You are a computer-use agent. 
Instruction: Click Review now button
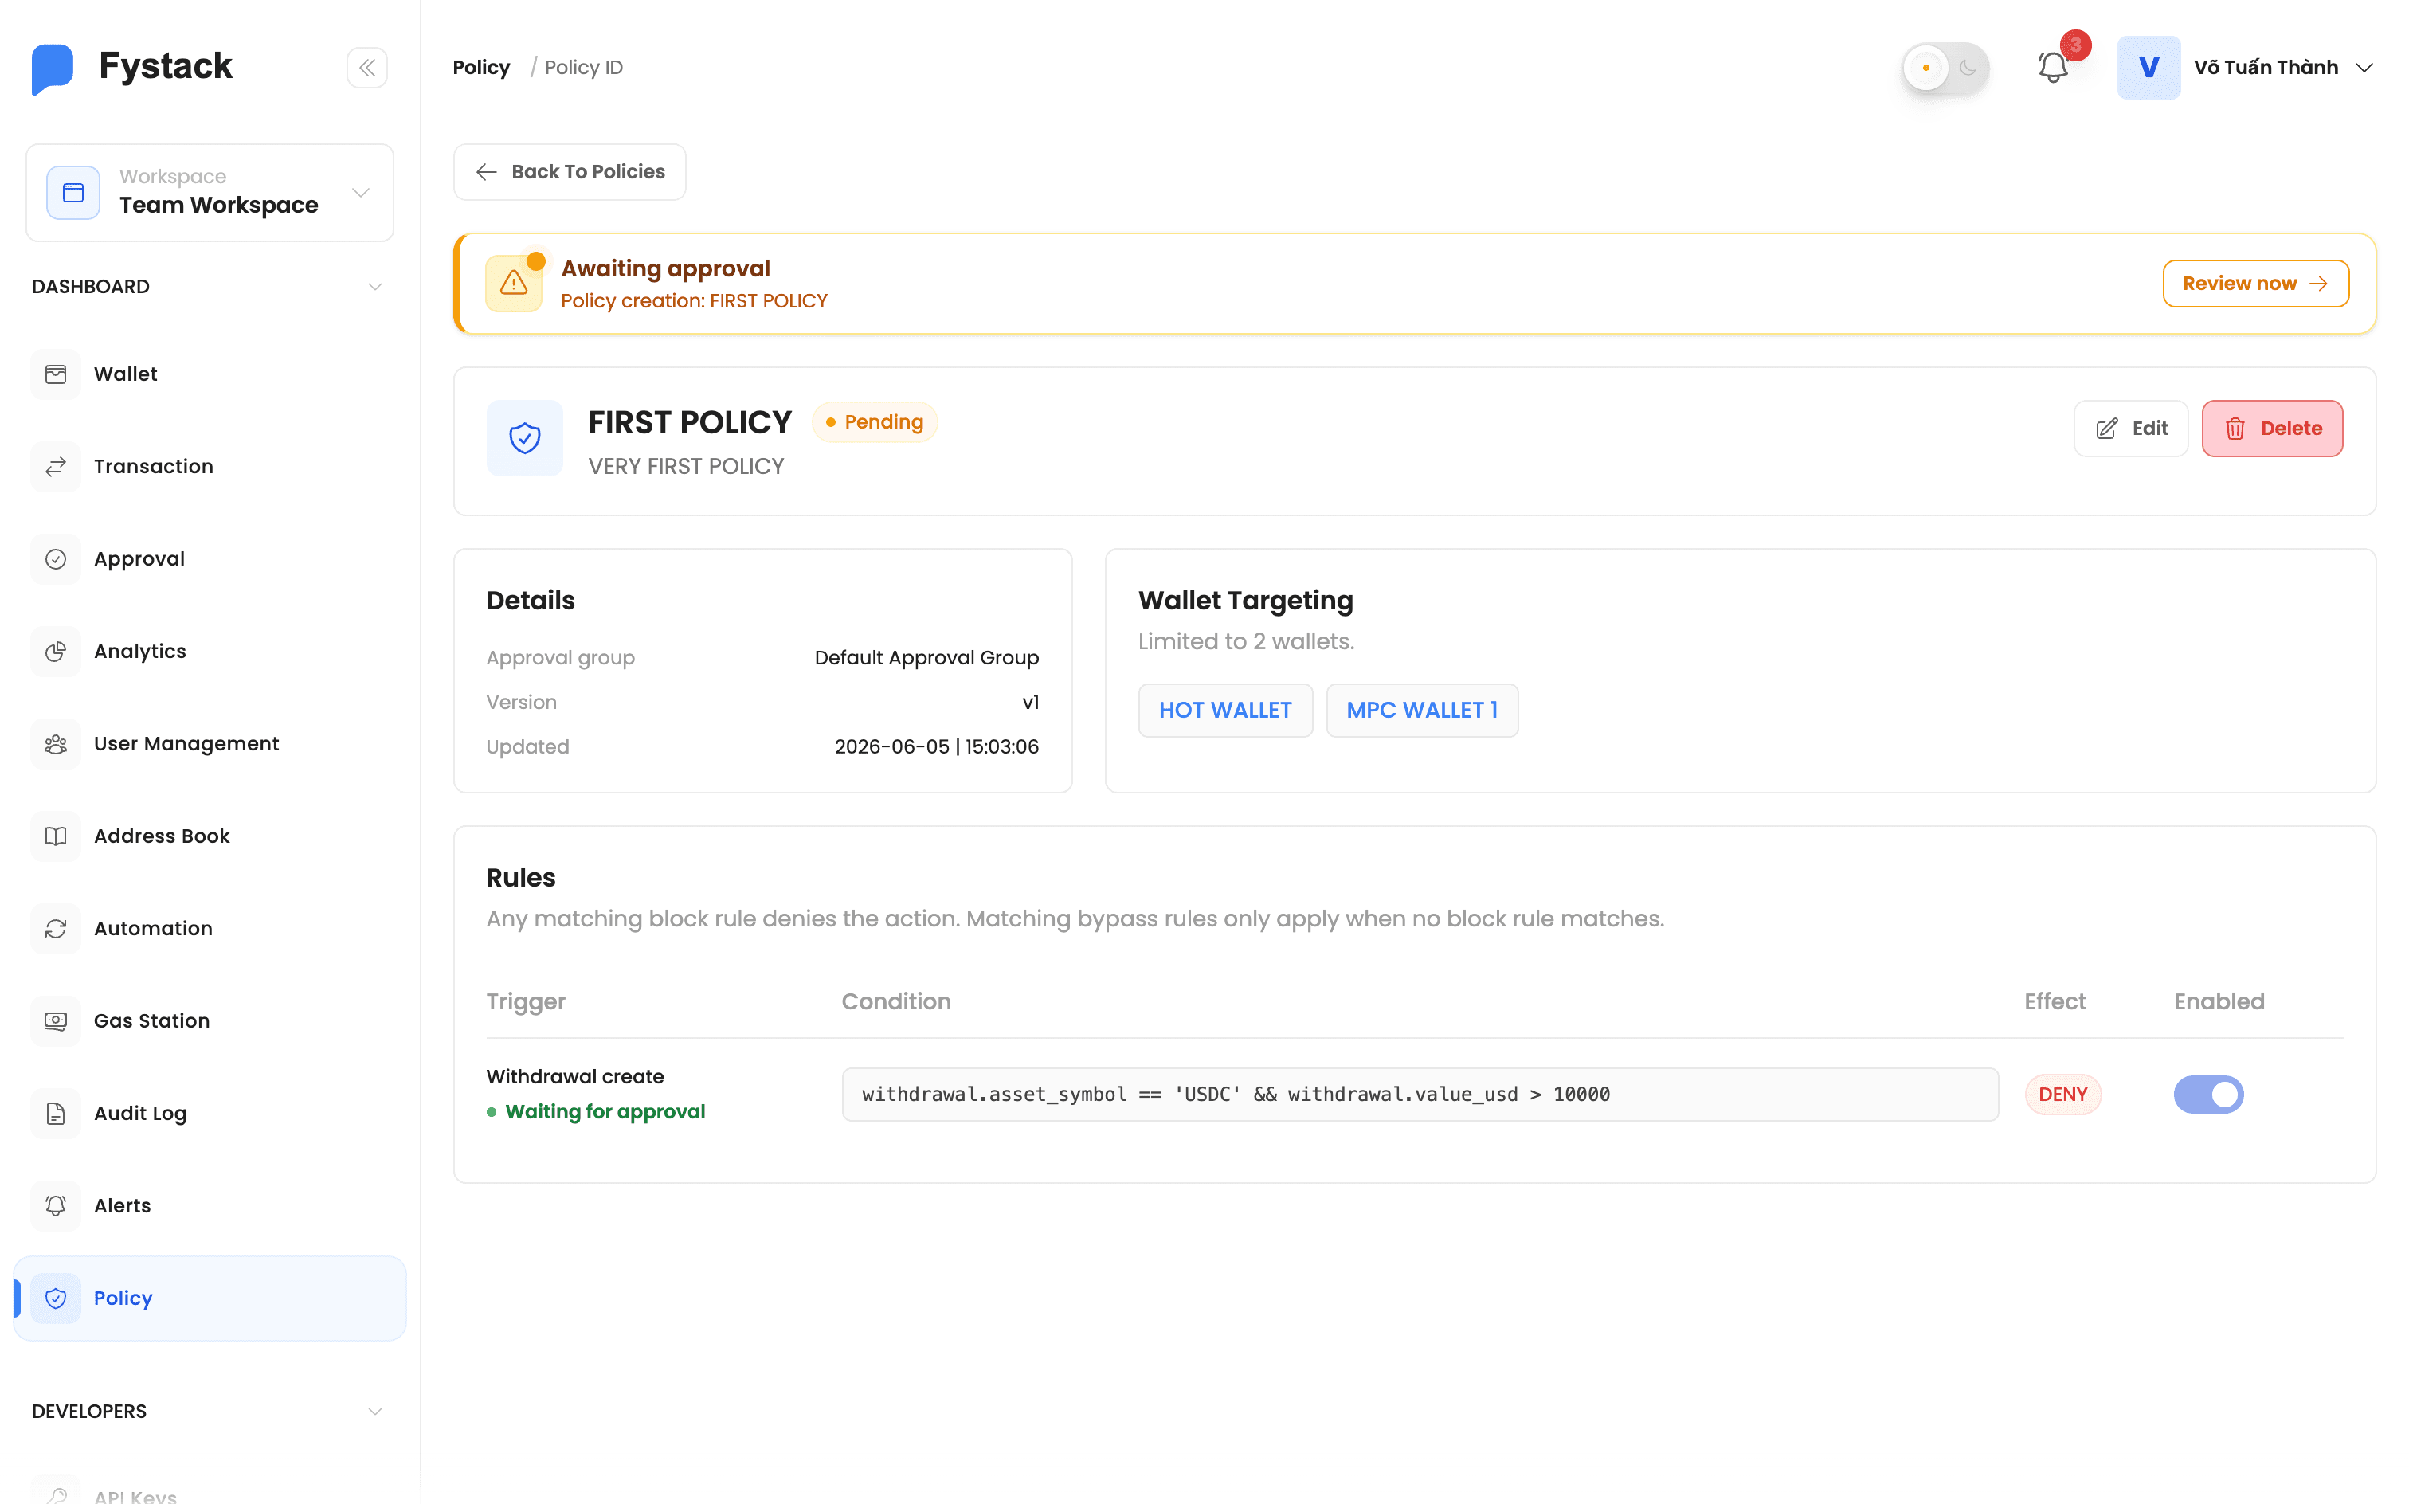tap(2255, 284)
